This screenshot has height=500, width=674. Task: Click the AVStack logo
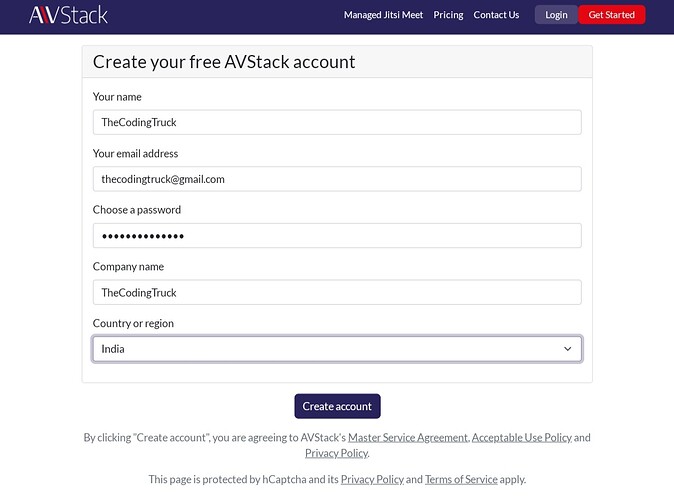[x=68, y=15]
